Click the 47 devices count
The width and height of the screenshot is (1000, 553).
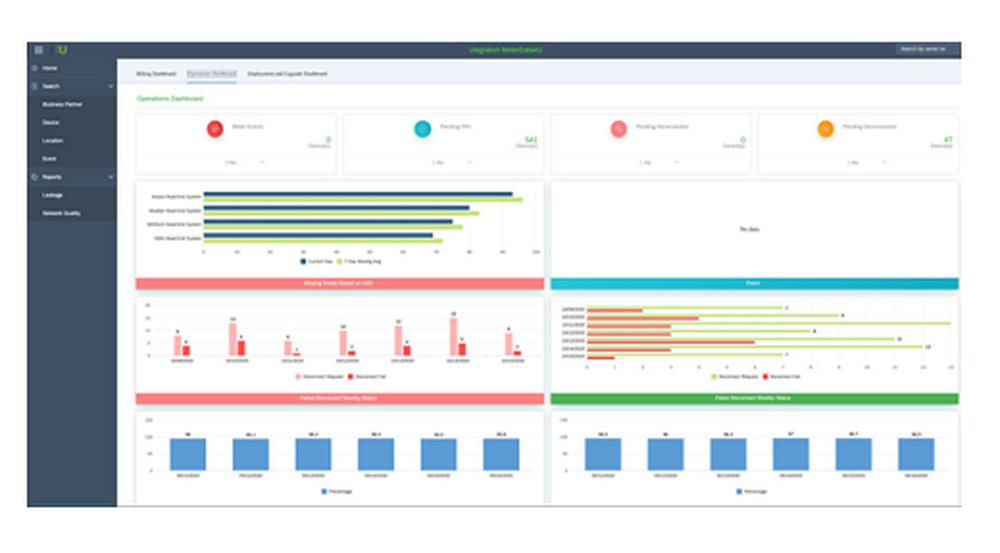(x=948, y=139)
